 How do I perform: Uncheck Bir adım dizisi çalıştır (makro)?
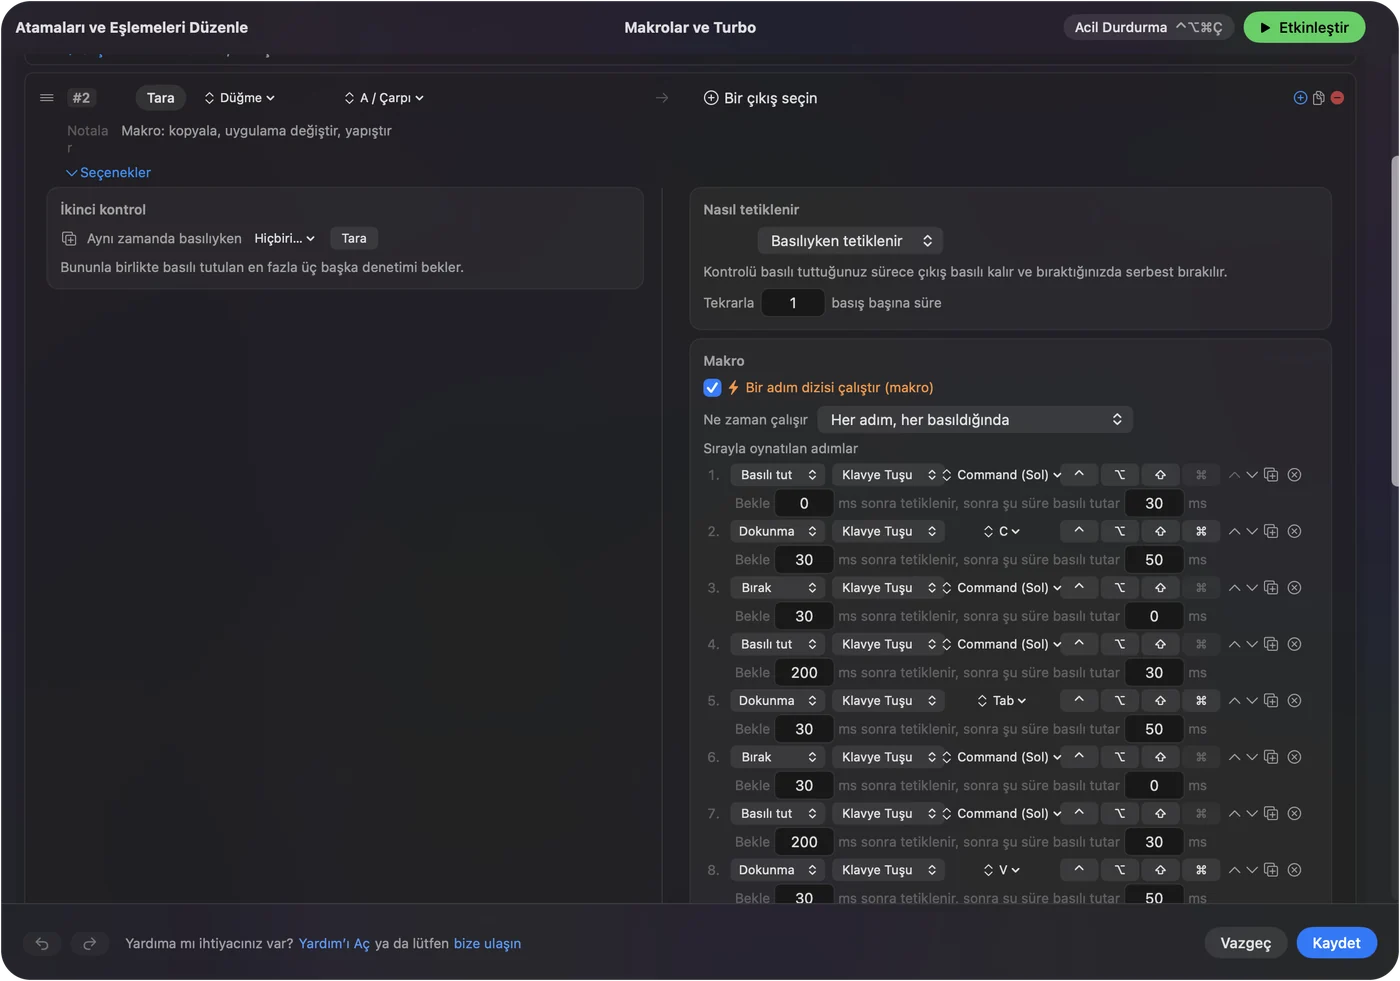coord(712,388)
